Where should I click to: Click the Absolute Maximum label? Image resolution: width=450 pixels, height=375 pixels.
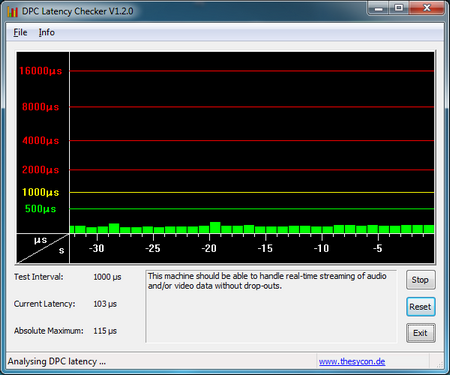point(49,331)
